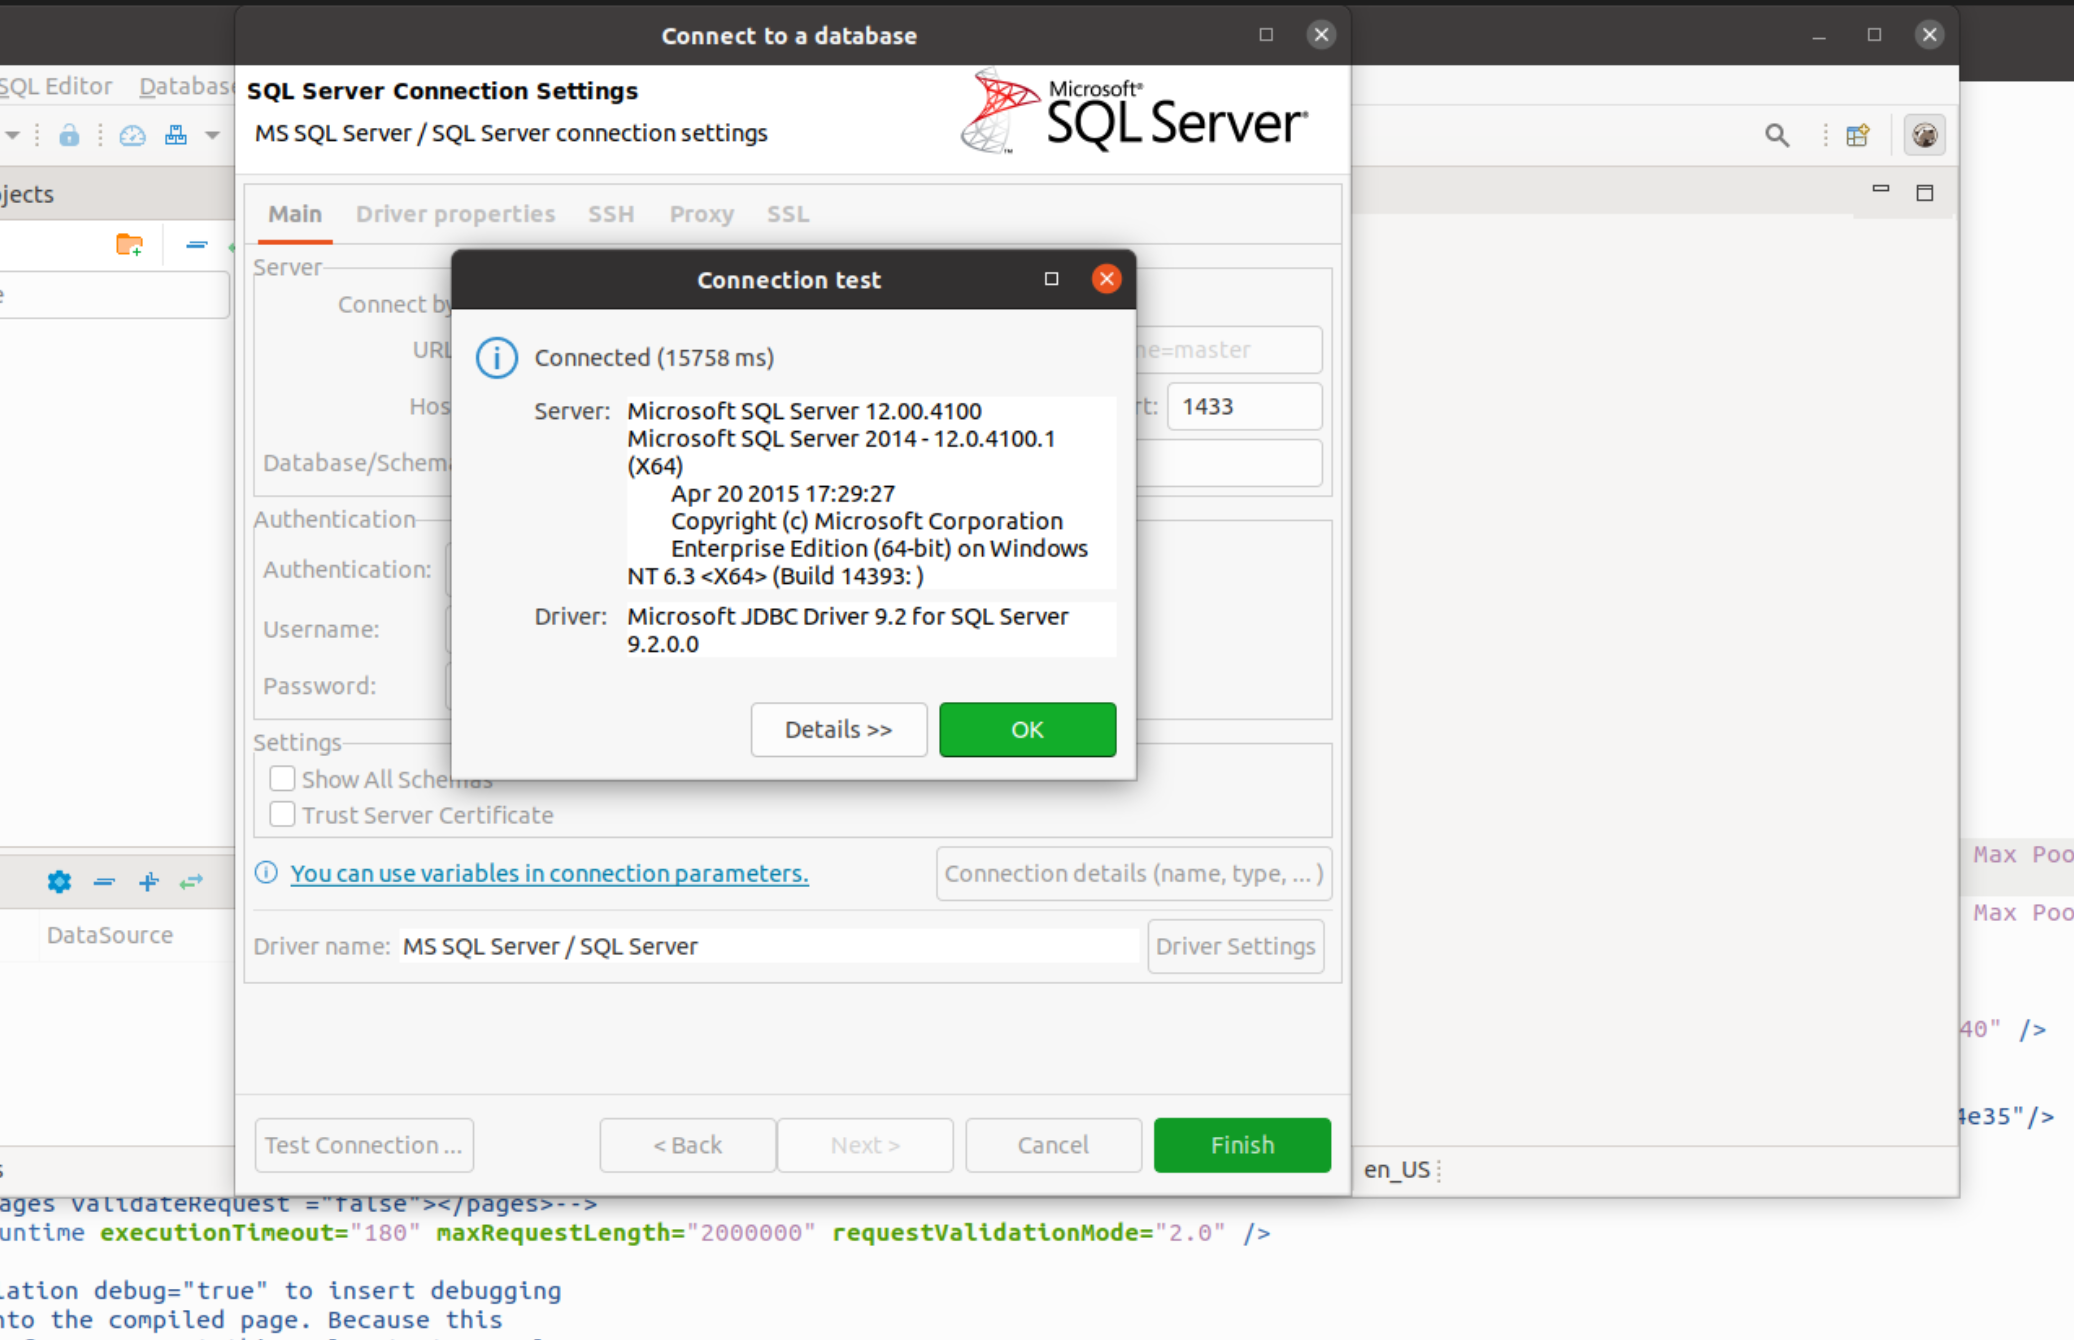The height and width of the screenshot is (1340, 2074).
Task: Click the lock icon in main toolbar
Action: (69, 135)
